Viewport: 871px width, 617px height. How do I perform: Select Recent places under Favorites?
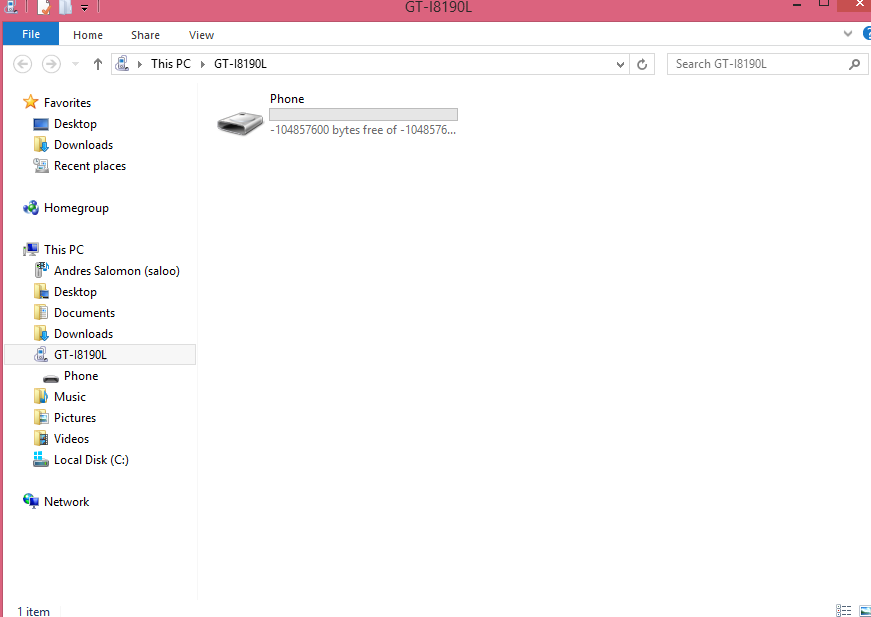(x=89, y=166)
